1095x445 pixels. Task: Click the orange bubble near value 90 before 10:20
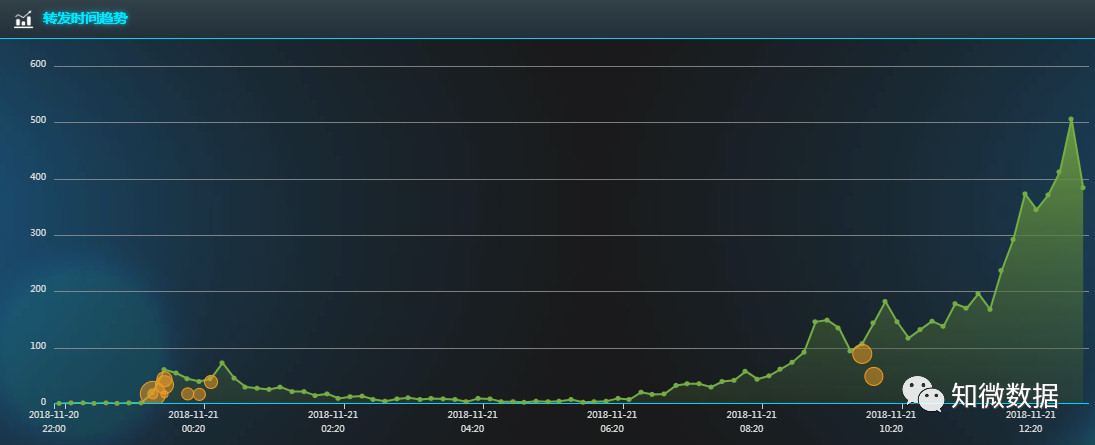(x=862, y=354)
